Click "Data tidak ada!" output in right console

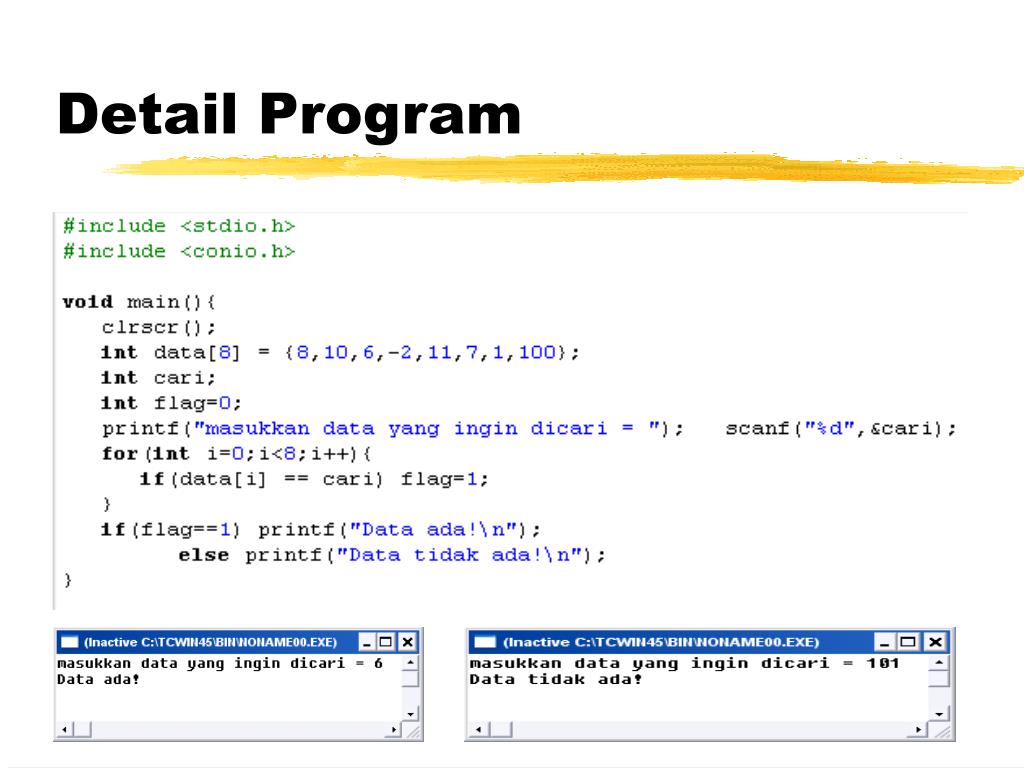556,680
